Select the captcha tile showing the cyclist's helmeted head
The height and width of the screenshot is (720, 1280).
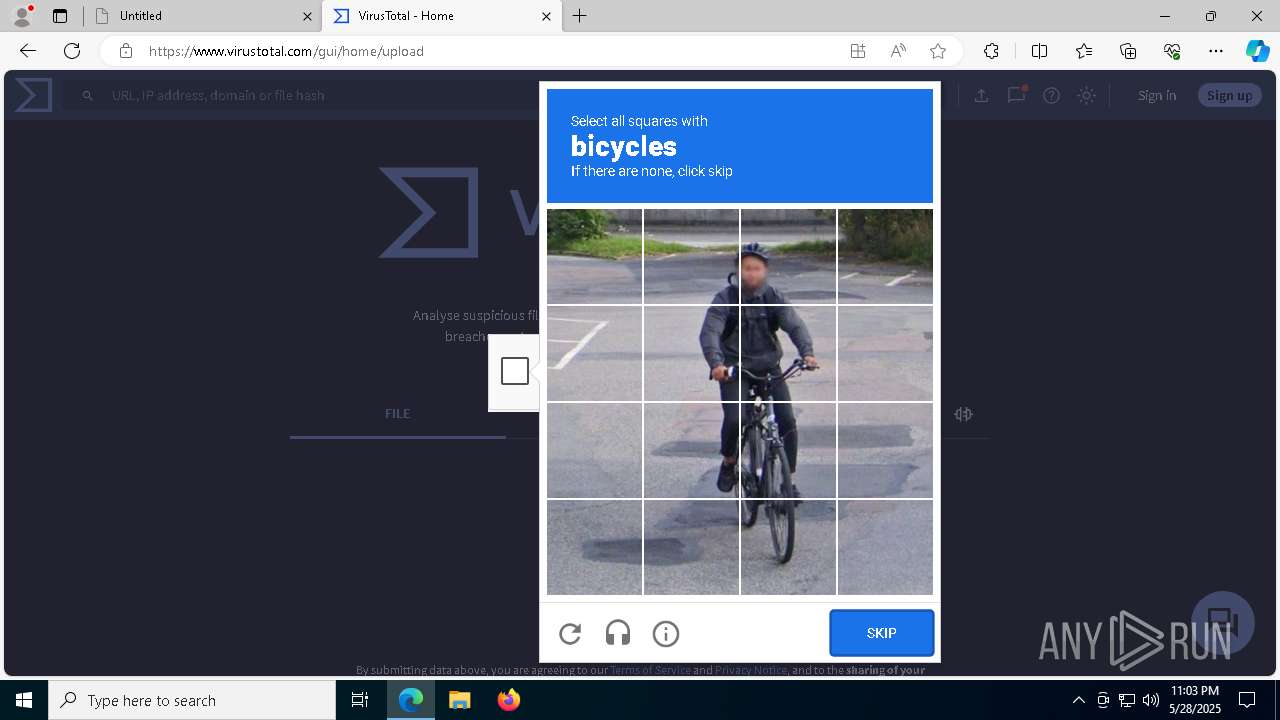[788, 256]
